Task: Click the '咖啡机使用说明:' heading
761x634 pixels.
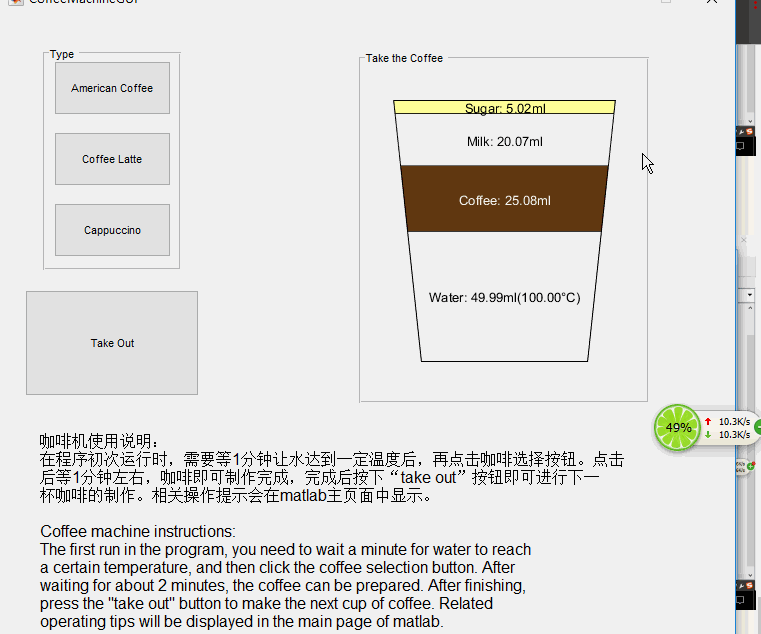Action: pyautogui.click(x=99, y=441)
